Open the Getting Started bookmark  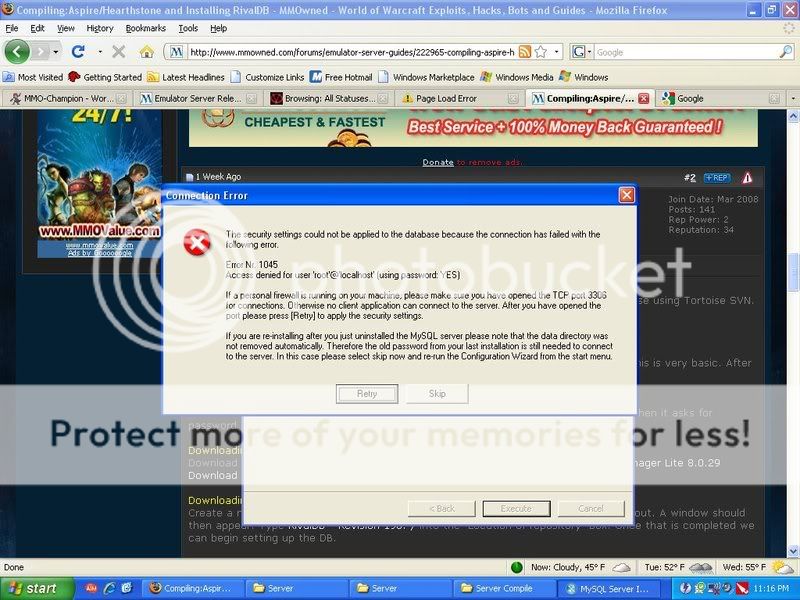(105, 77)
